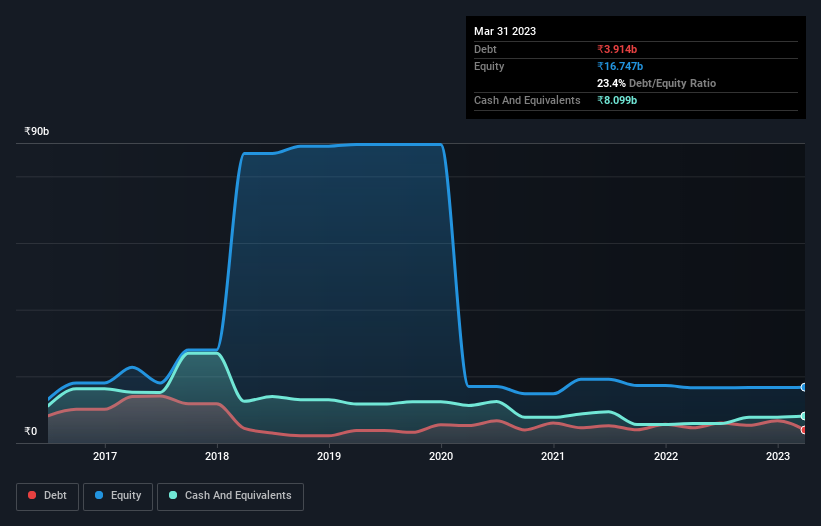Click the 2021 x-axis label

(x=553, y=456)
